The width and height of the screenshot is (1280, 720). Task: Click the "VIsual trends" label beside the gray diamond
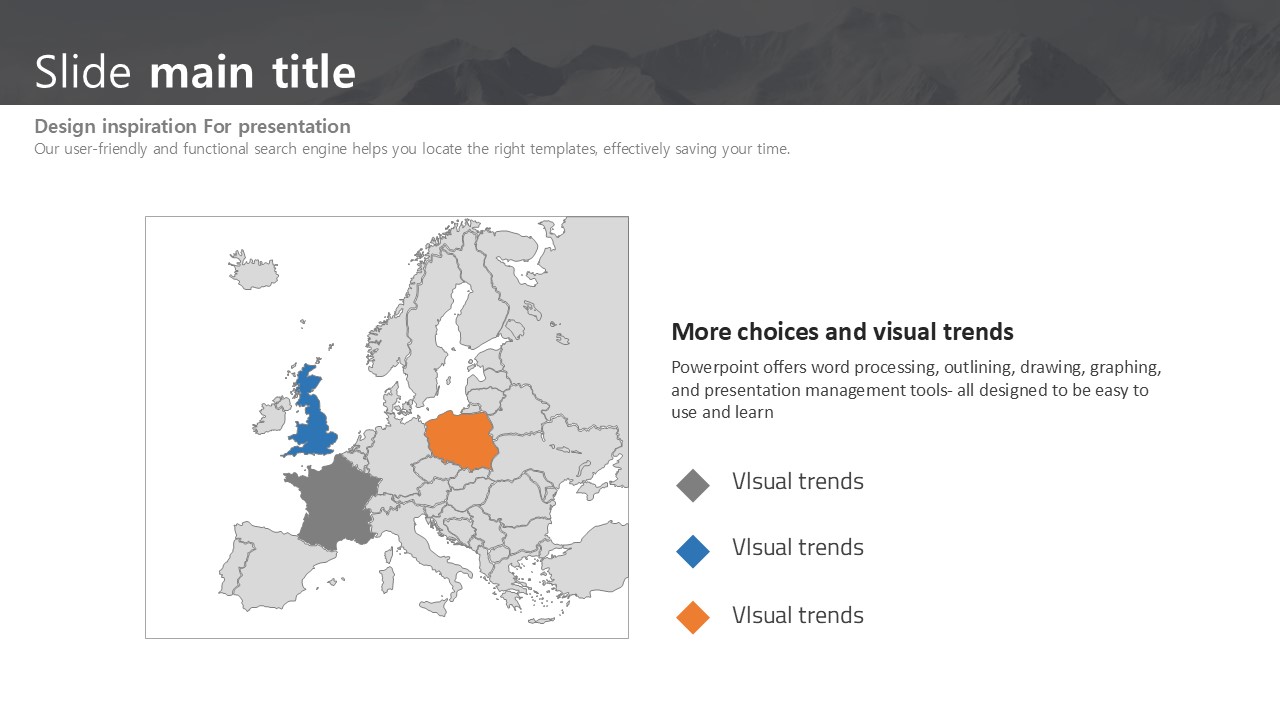pyautogui.click(x=797, y=482)
